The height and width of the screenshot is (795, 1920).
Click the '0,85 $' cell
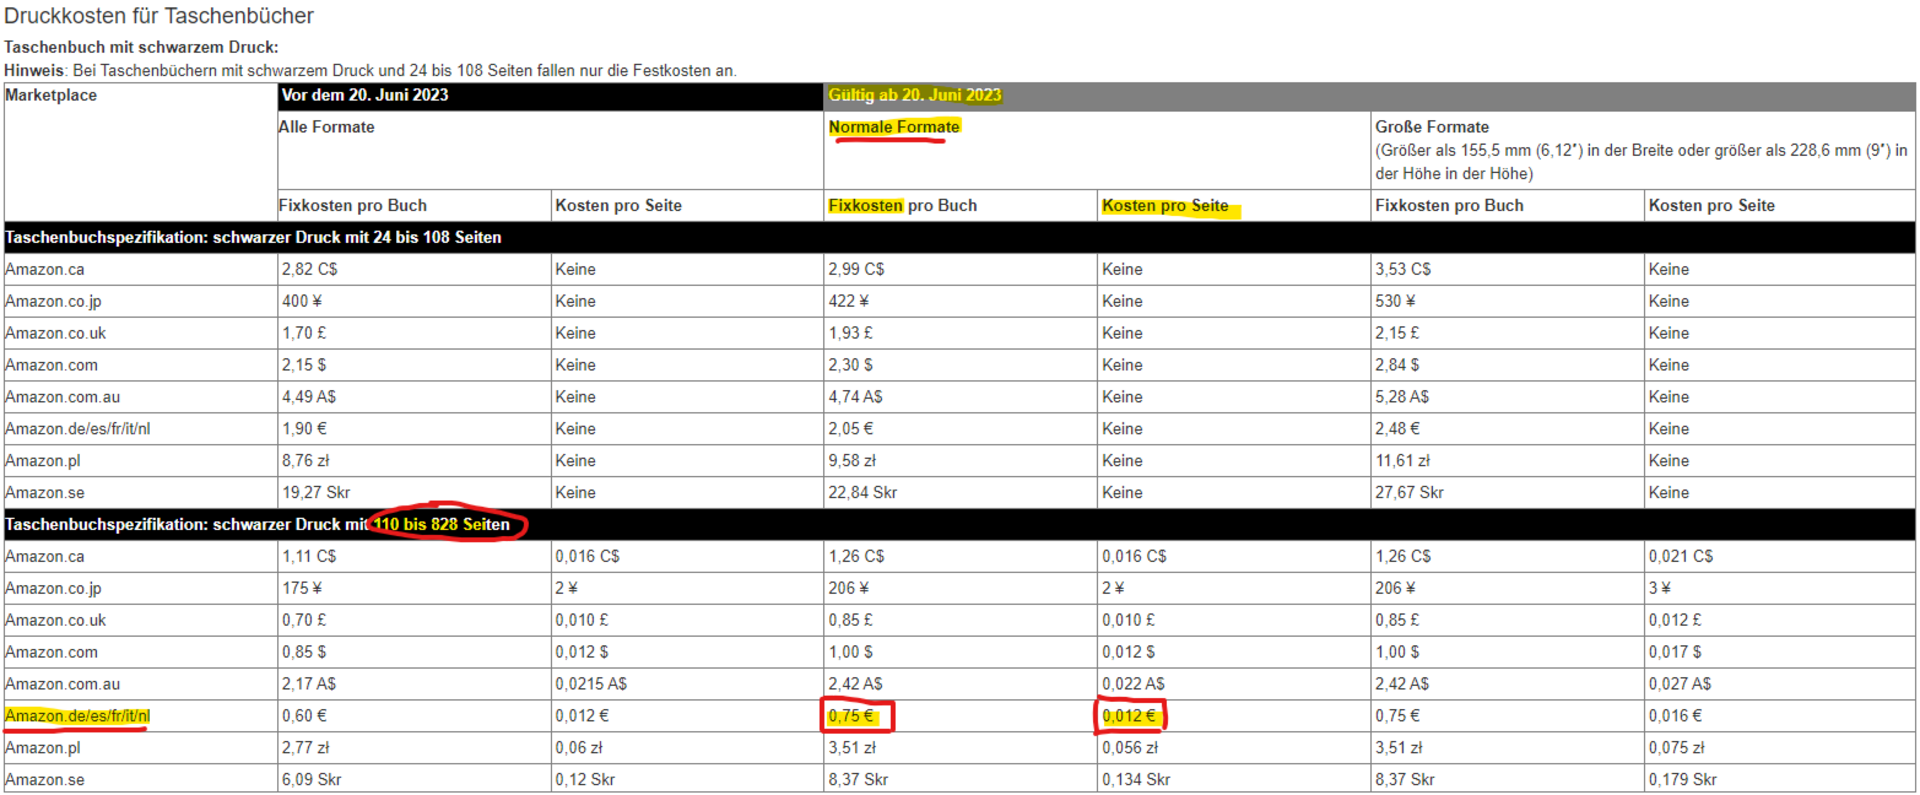pos(414,652)
